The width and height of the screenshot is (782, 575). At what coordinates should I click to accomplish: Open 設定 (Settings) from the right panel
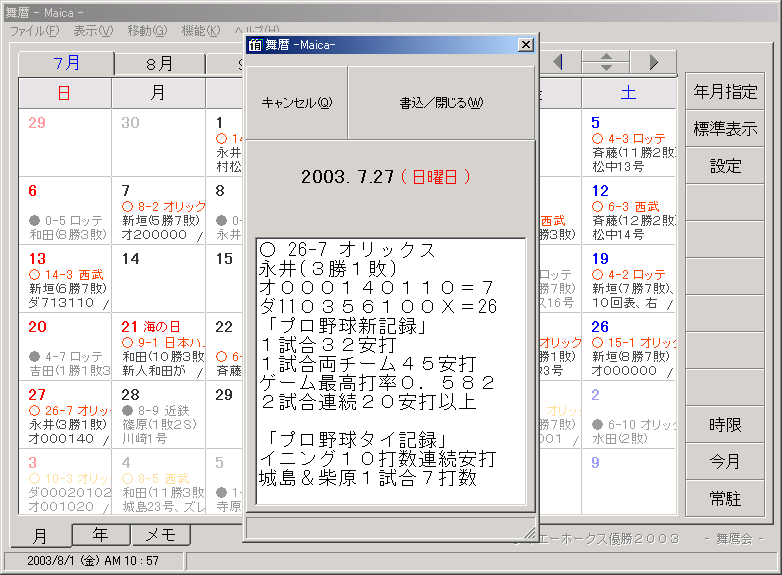(x=725, y=166)
